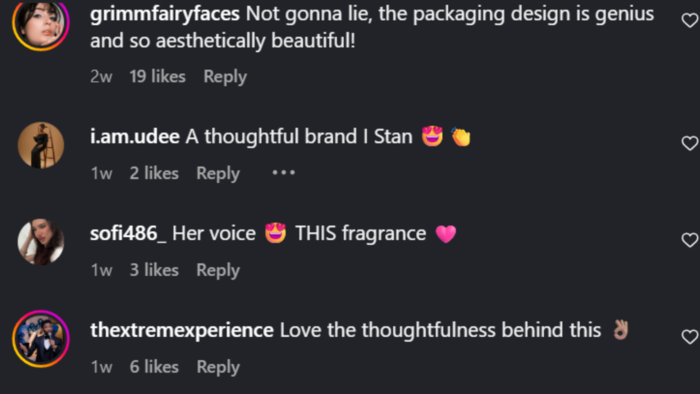
Task: Like thextremexperience's comment with the heart icon
Action: click(690, 337)
